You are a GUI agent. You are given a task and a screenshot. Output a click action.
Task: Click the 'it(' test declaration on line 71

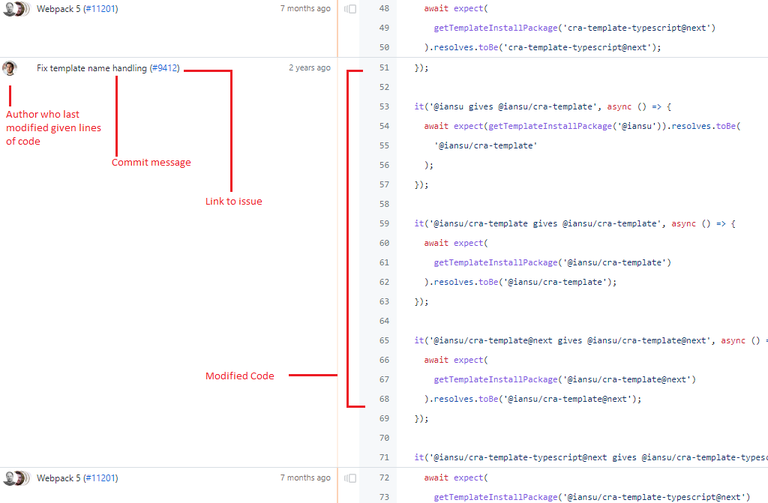[x=591, y=457]
